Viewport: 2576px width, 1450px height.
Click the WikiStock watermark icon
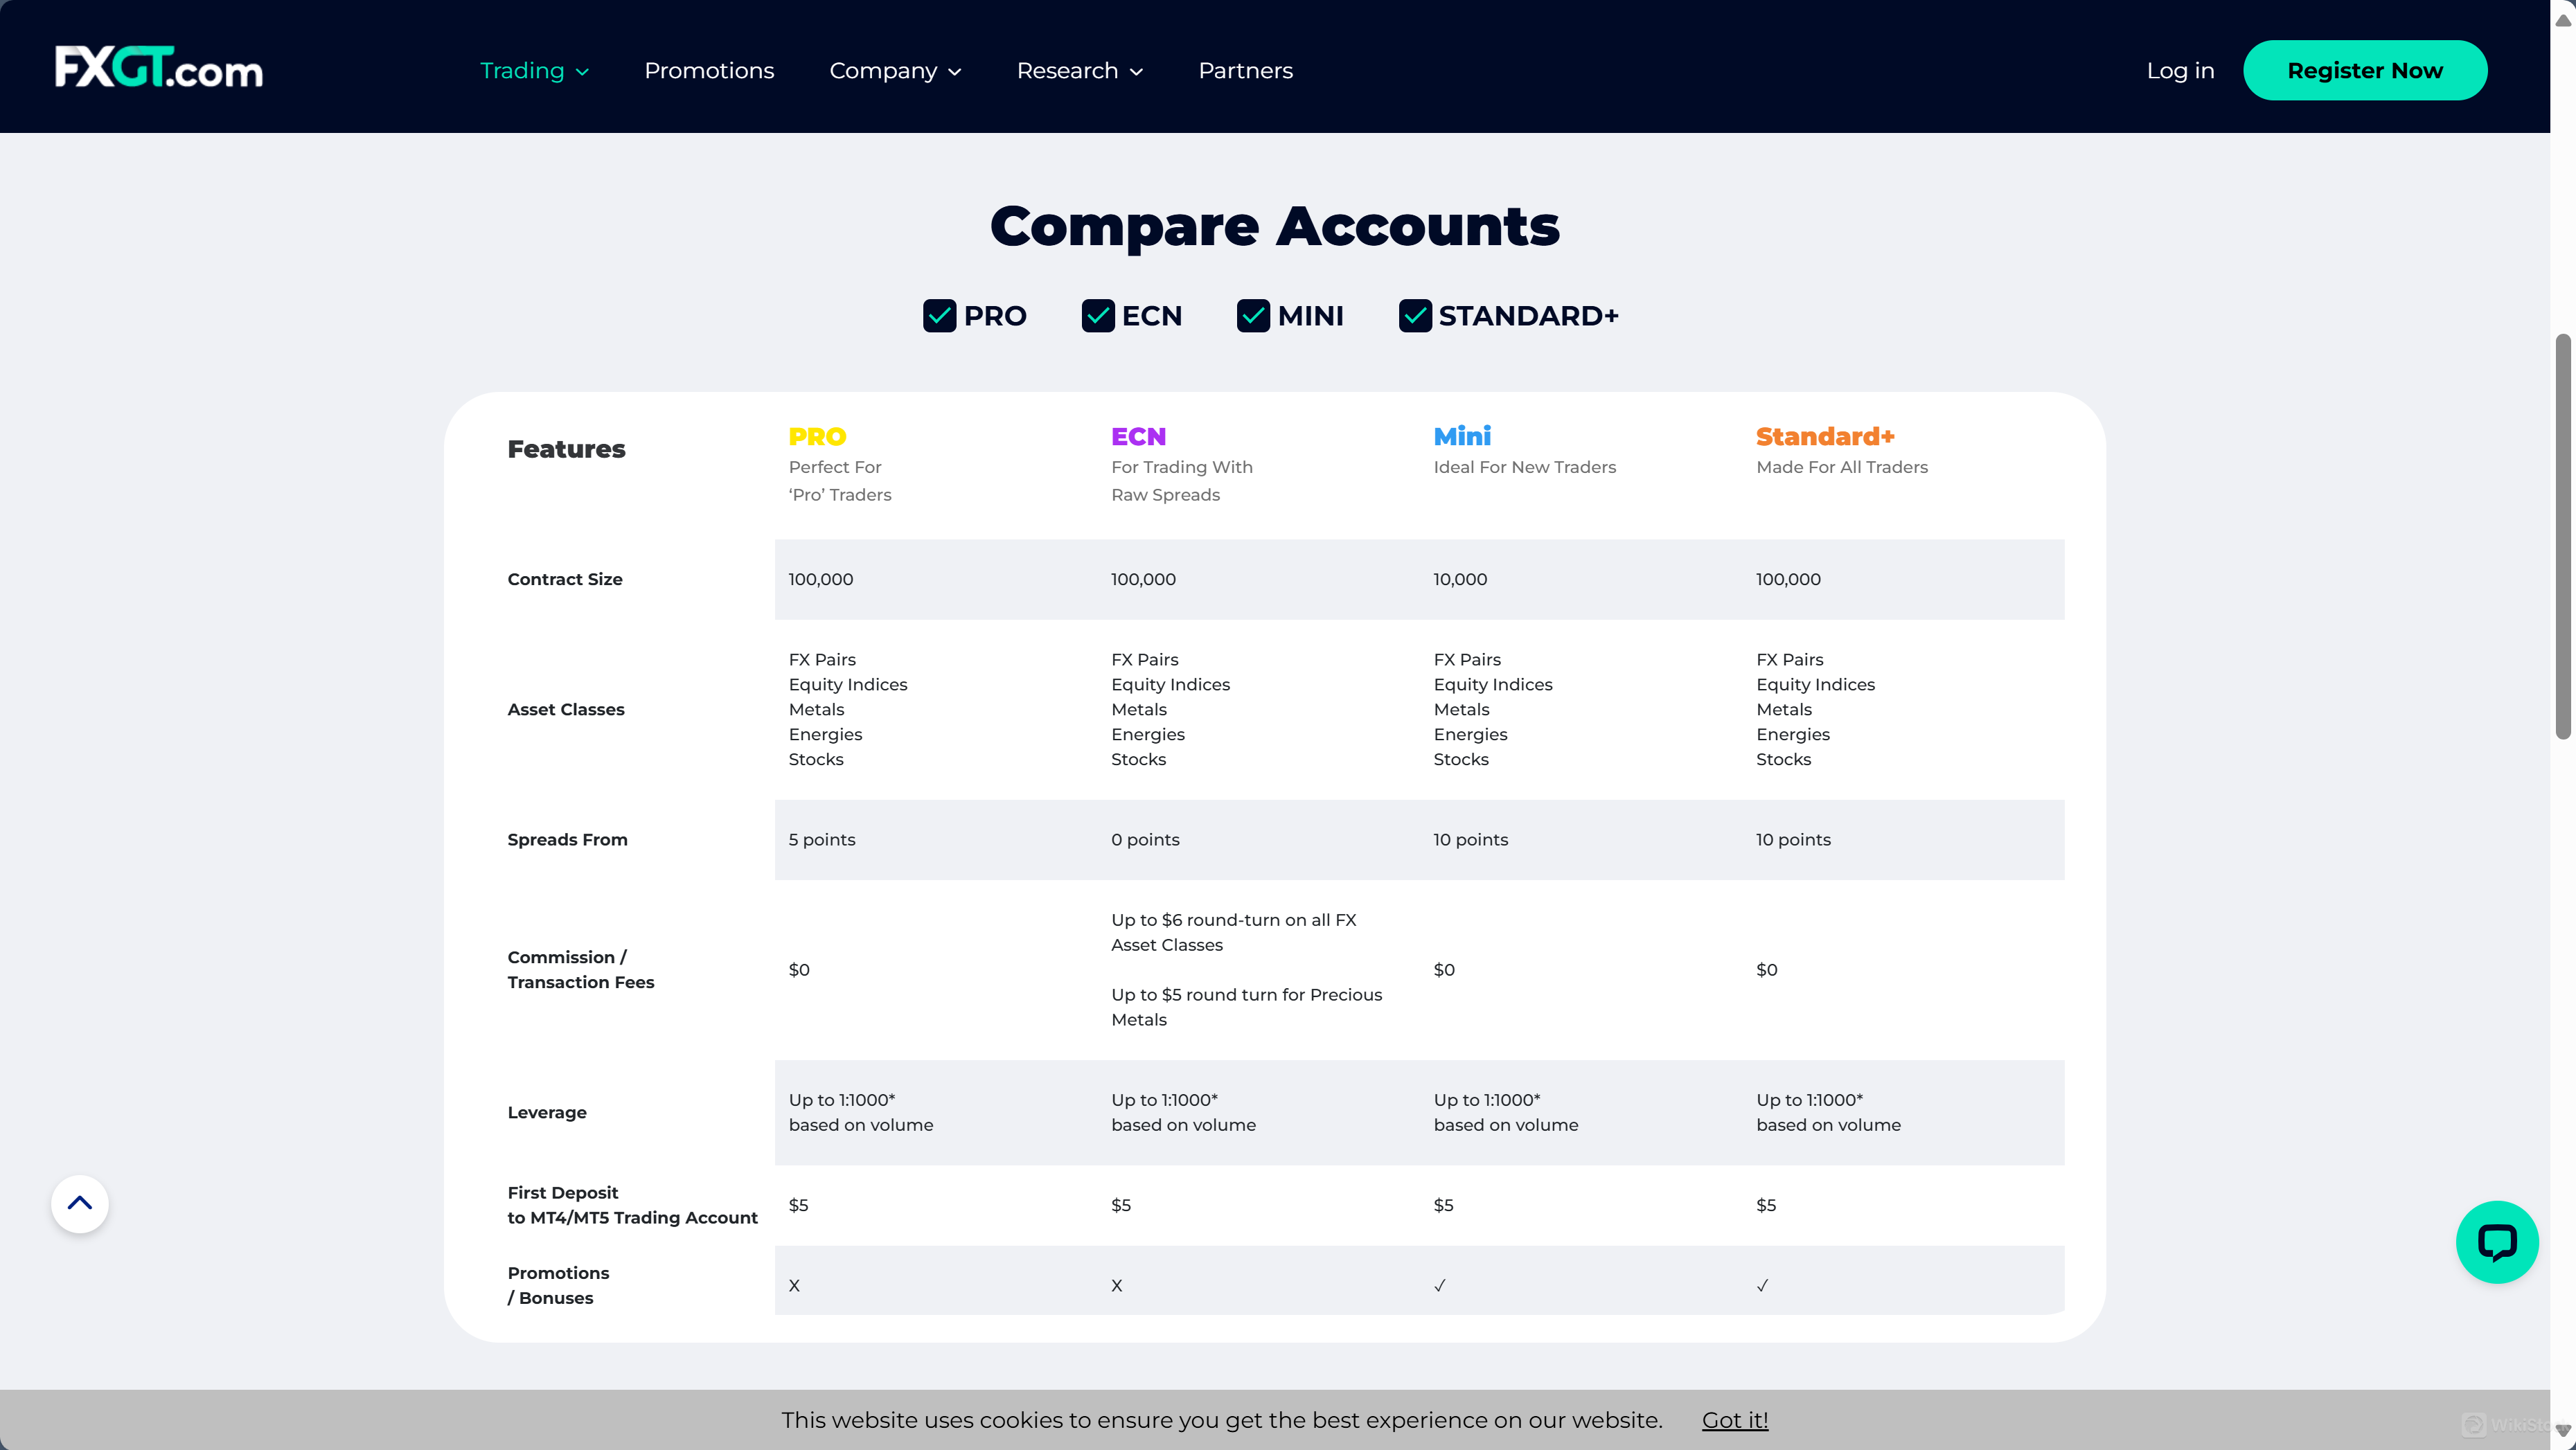(2475, 1424)
